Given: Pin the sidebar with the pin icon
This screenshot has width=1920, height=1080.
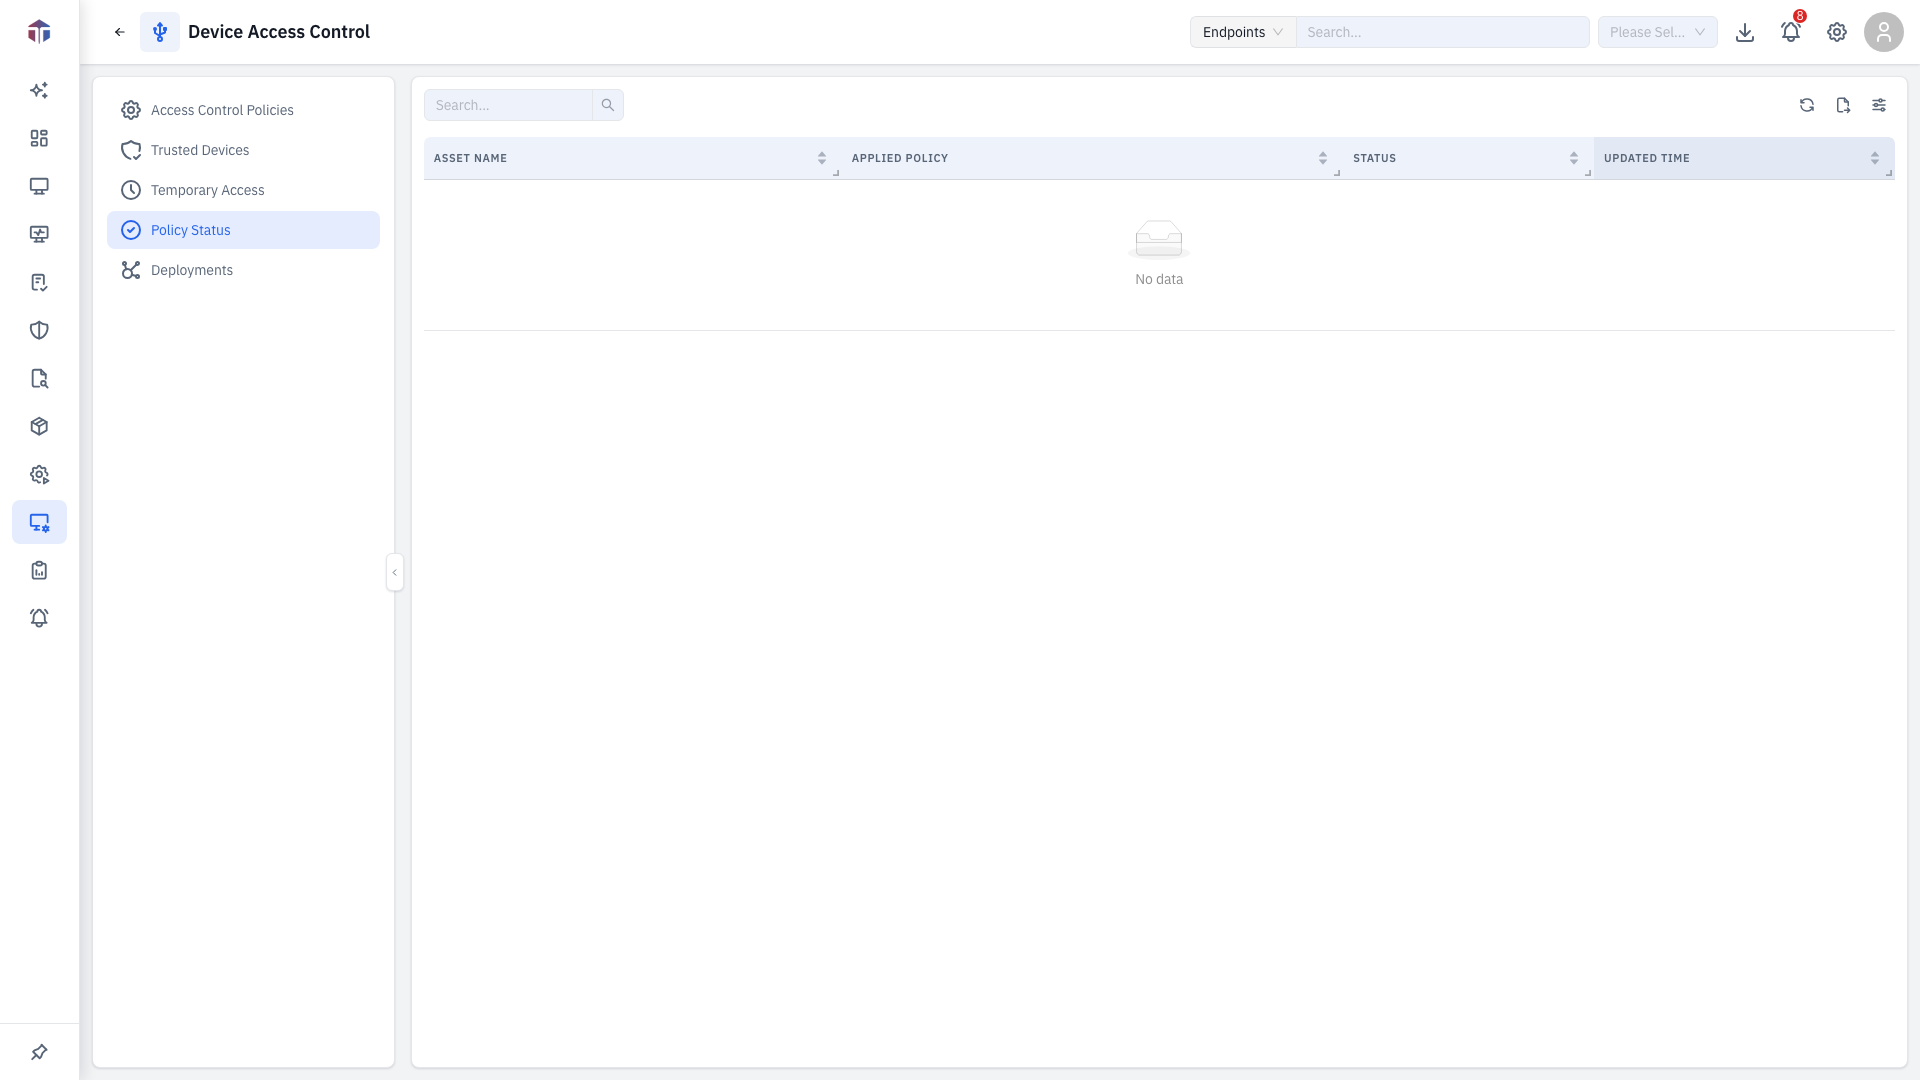Looking at the screenshot, I should click(39, 1052).
